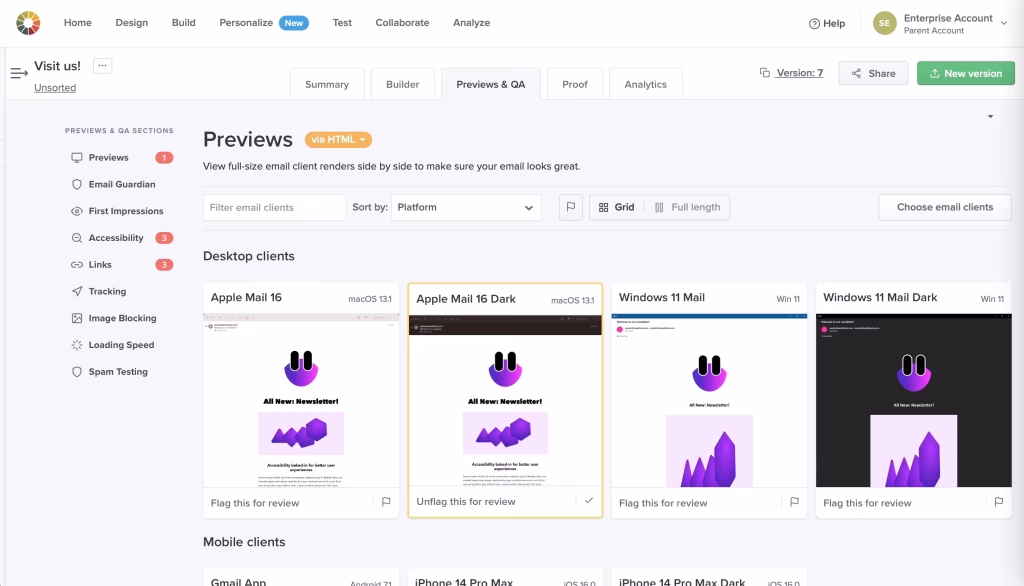
Task: Open the Windows 11 Mail preview thumbnail
Action: click(709, 400)
